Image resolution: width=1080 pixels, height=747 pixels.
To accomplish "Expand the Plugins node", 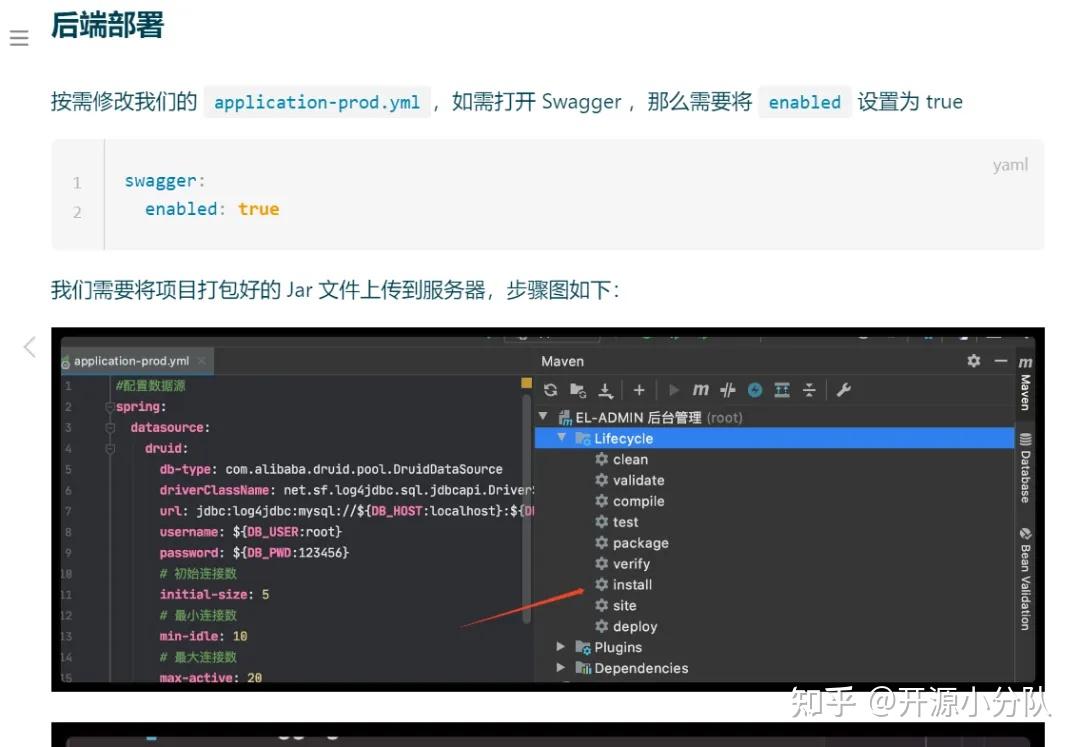I will [x=560, y=647].
